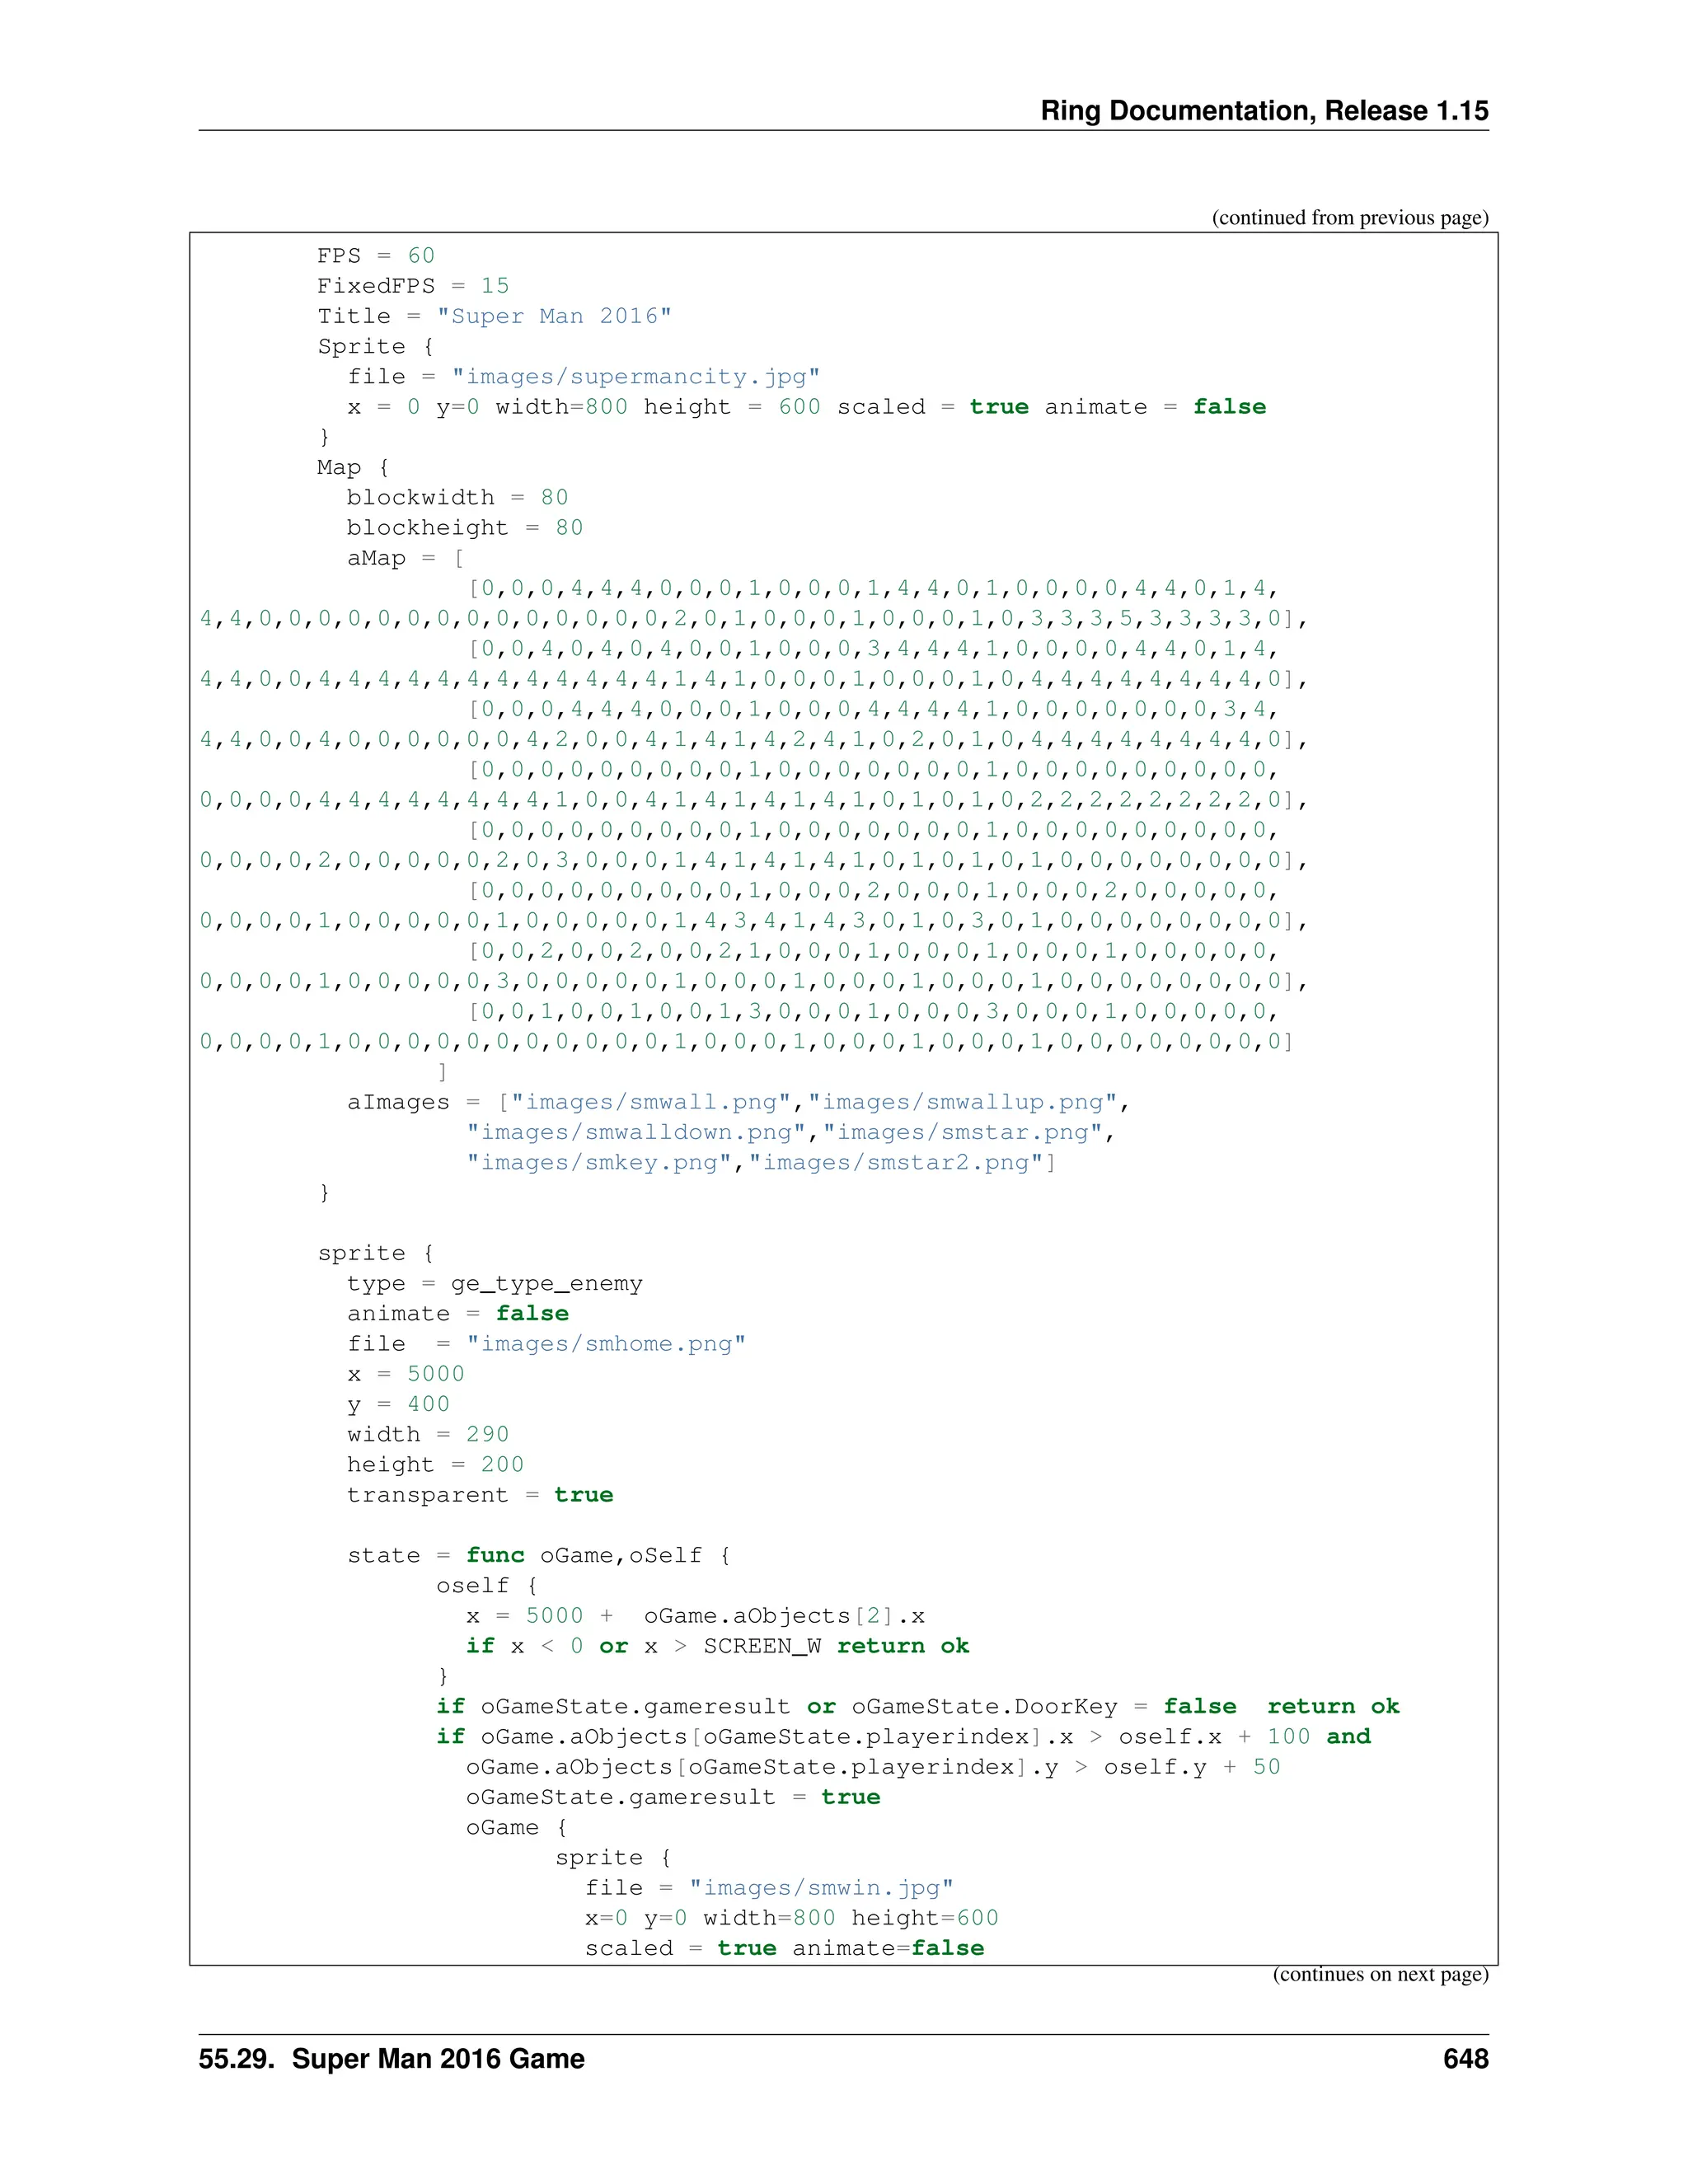
Task: Click the images/supermancity.jpg file path
Action: click(635, 377)
